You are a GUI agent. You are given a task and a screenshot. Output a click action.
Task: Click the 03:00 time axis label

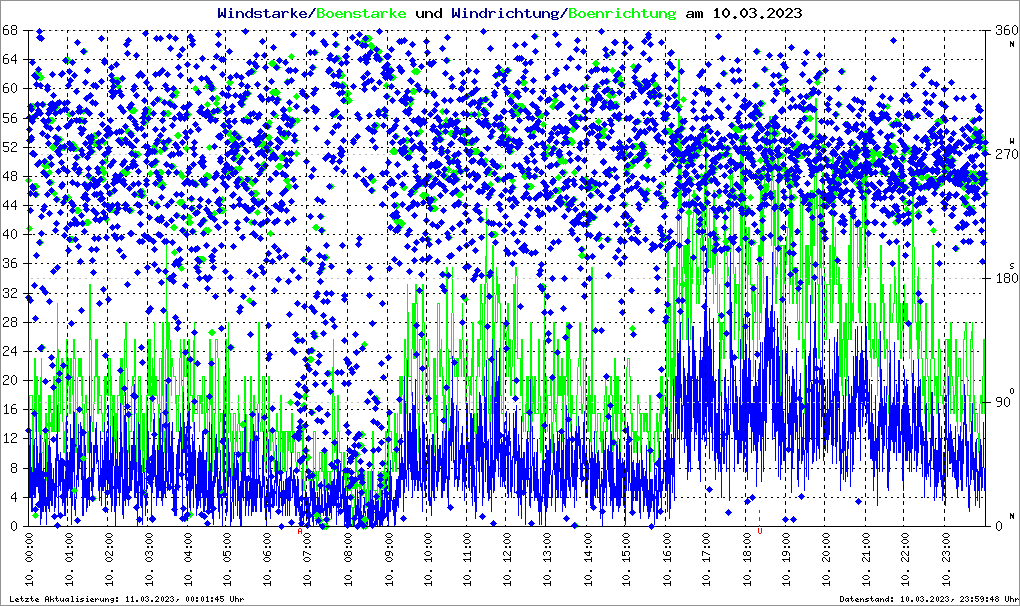pyautogui.click(x=148, y=559)
